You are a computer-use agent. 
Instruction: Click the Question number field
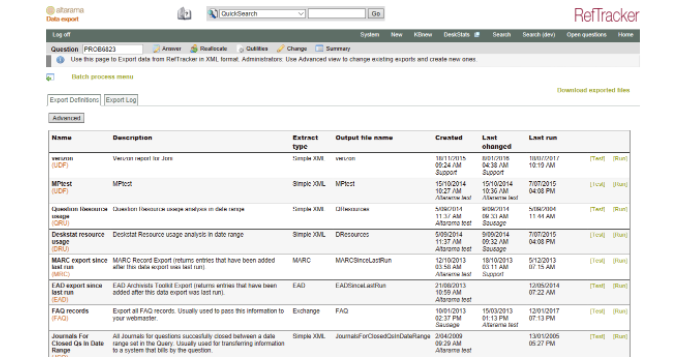pos(112,49)
